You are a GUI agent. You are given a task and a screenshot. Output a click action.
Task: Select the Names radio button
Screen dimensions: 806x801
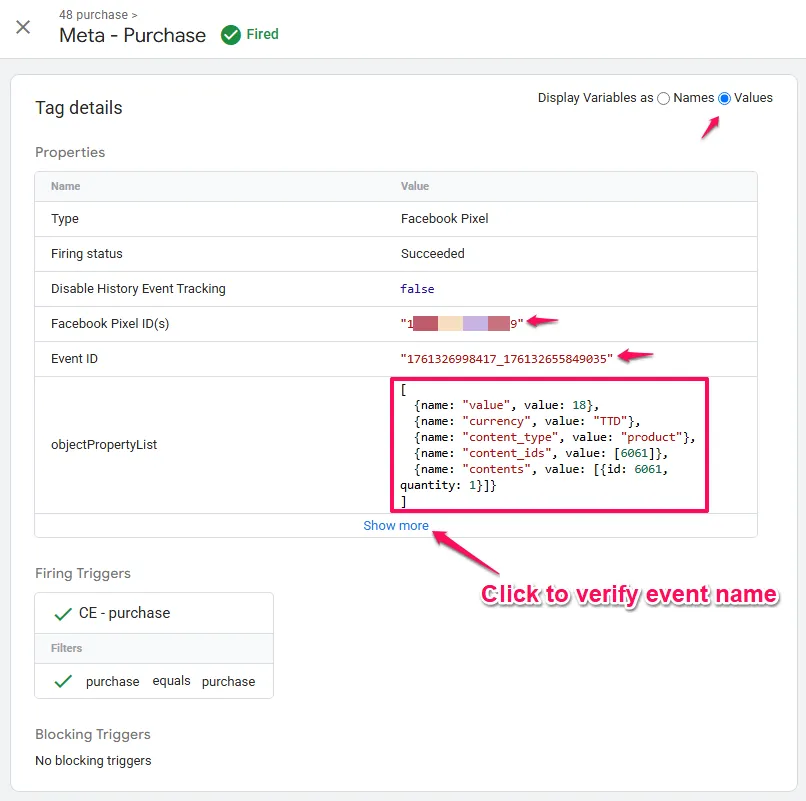[664, 98]
